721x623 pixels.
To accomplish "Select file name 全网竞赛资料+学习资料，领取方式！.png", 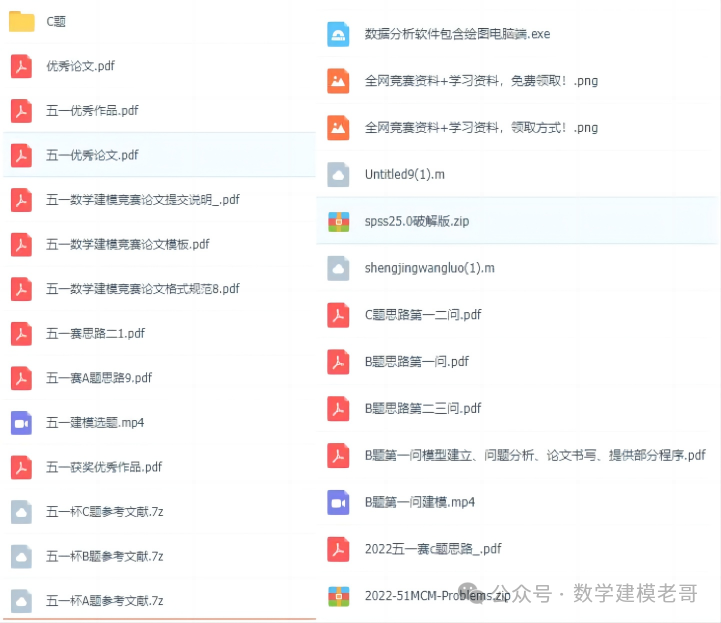I will [481, 128].
